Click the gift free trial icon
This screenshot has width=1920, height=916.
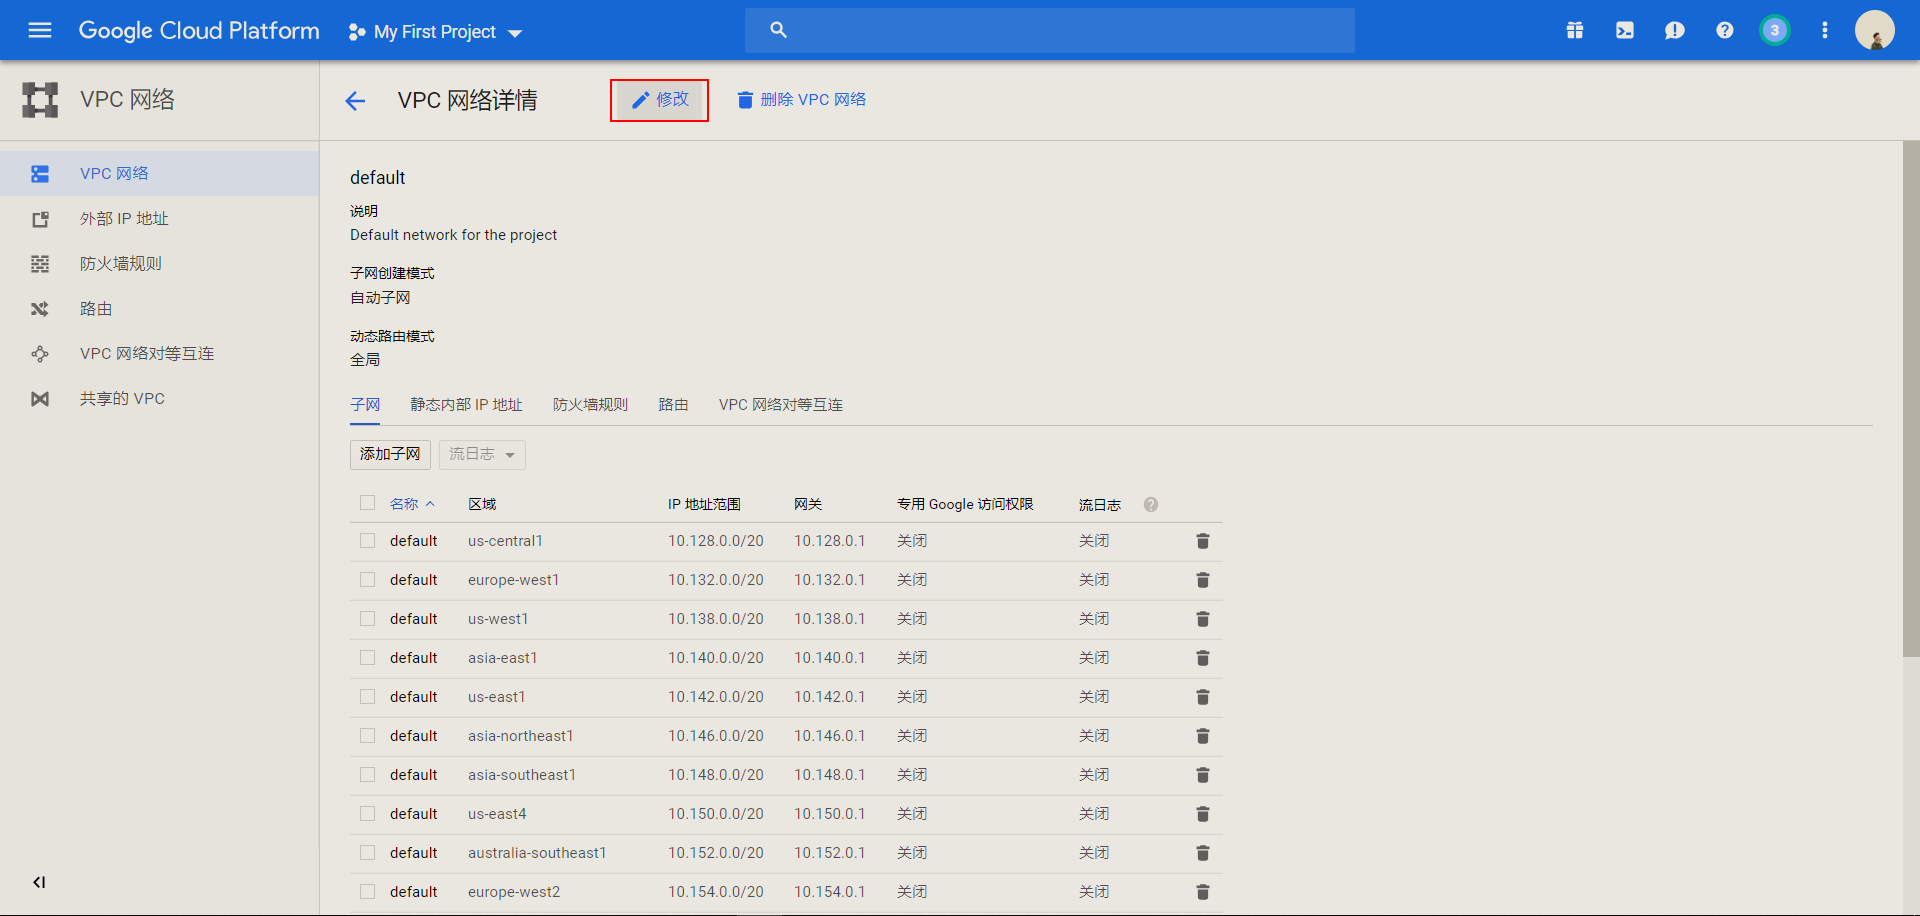click(x=1575, y=30)
